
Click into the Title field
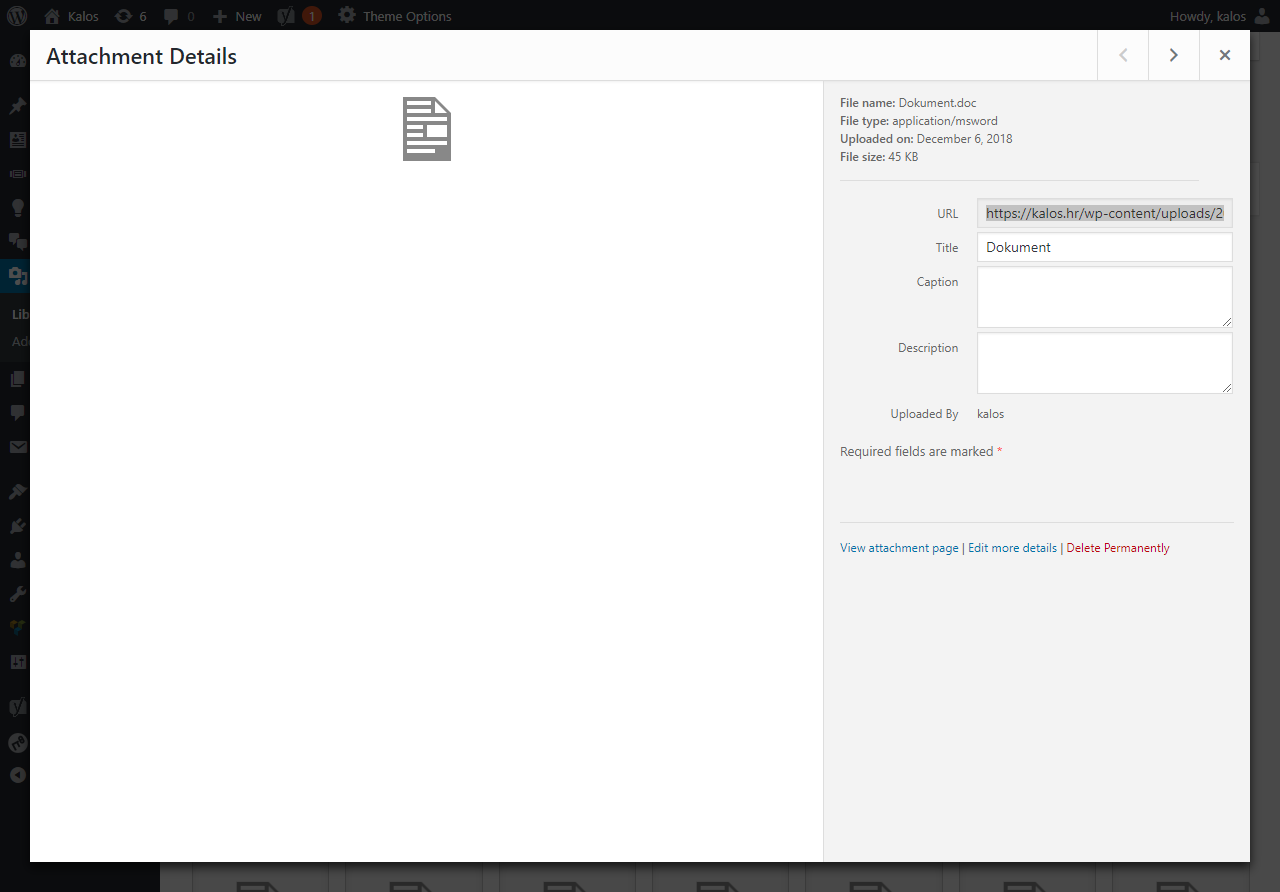tap(1104, 247)
